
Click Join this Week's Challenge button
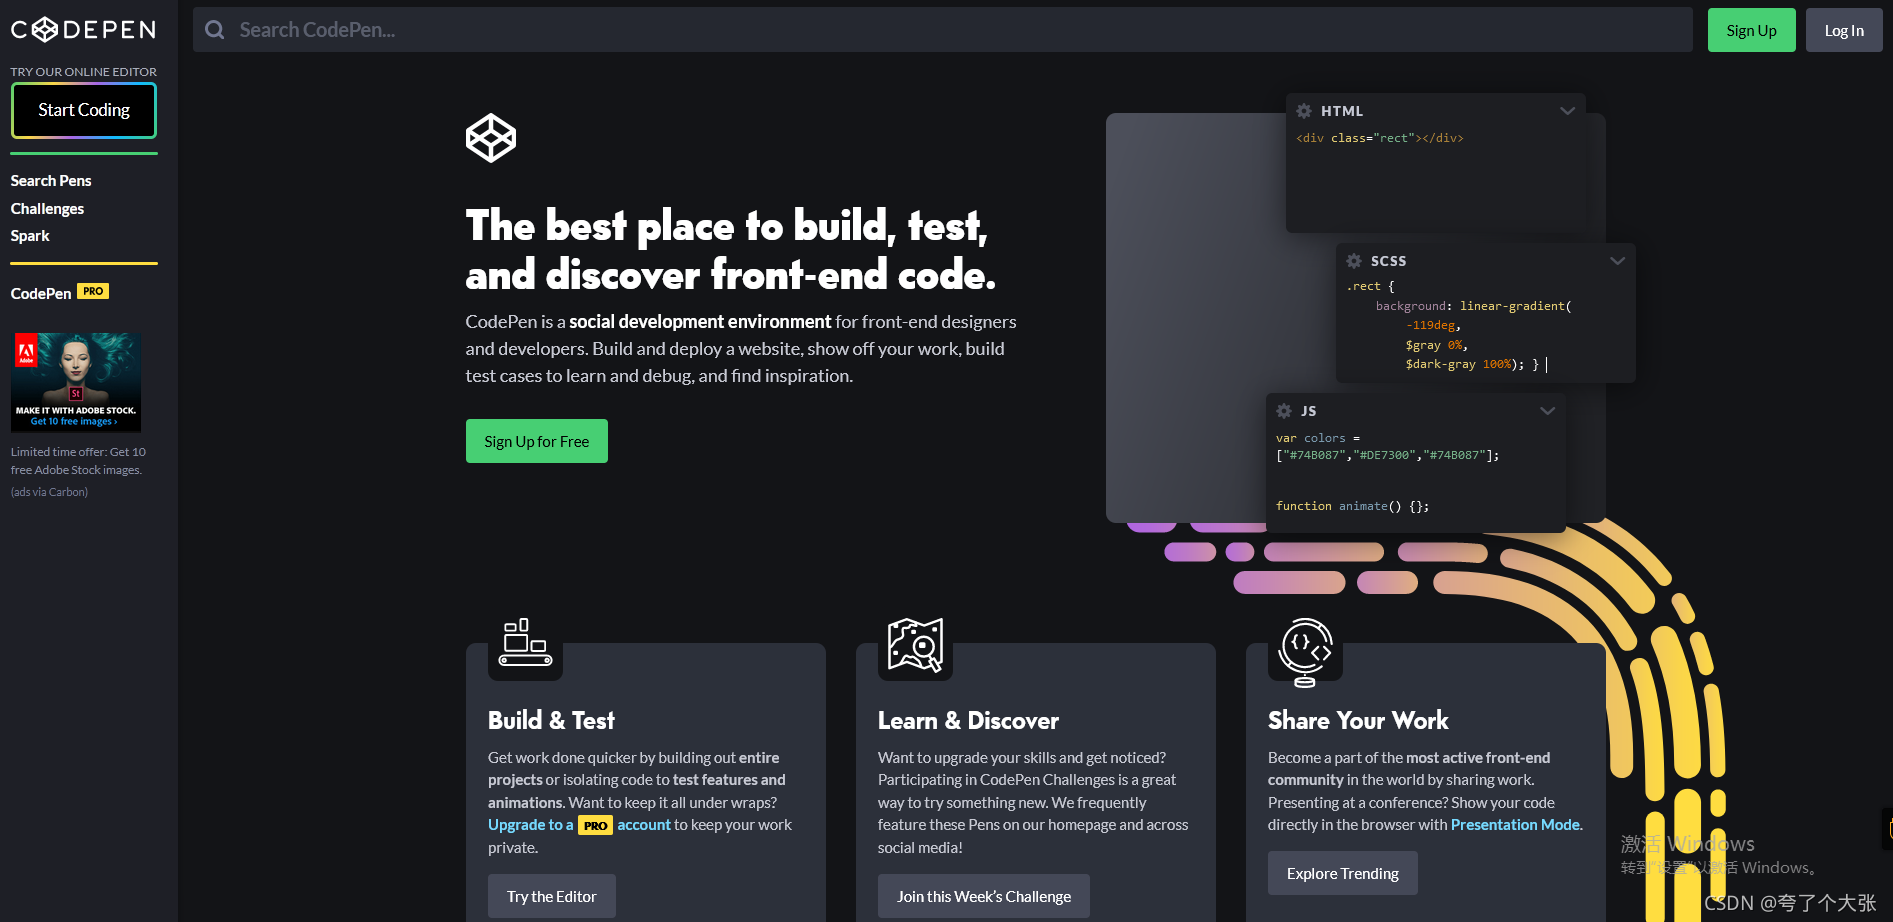click(984, 896)
